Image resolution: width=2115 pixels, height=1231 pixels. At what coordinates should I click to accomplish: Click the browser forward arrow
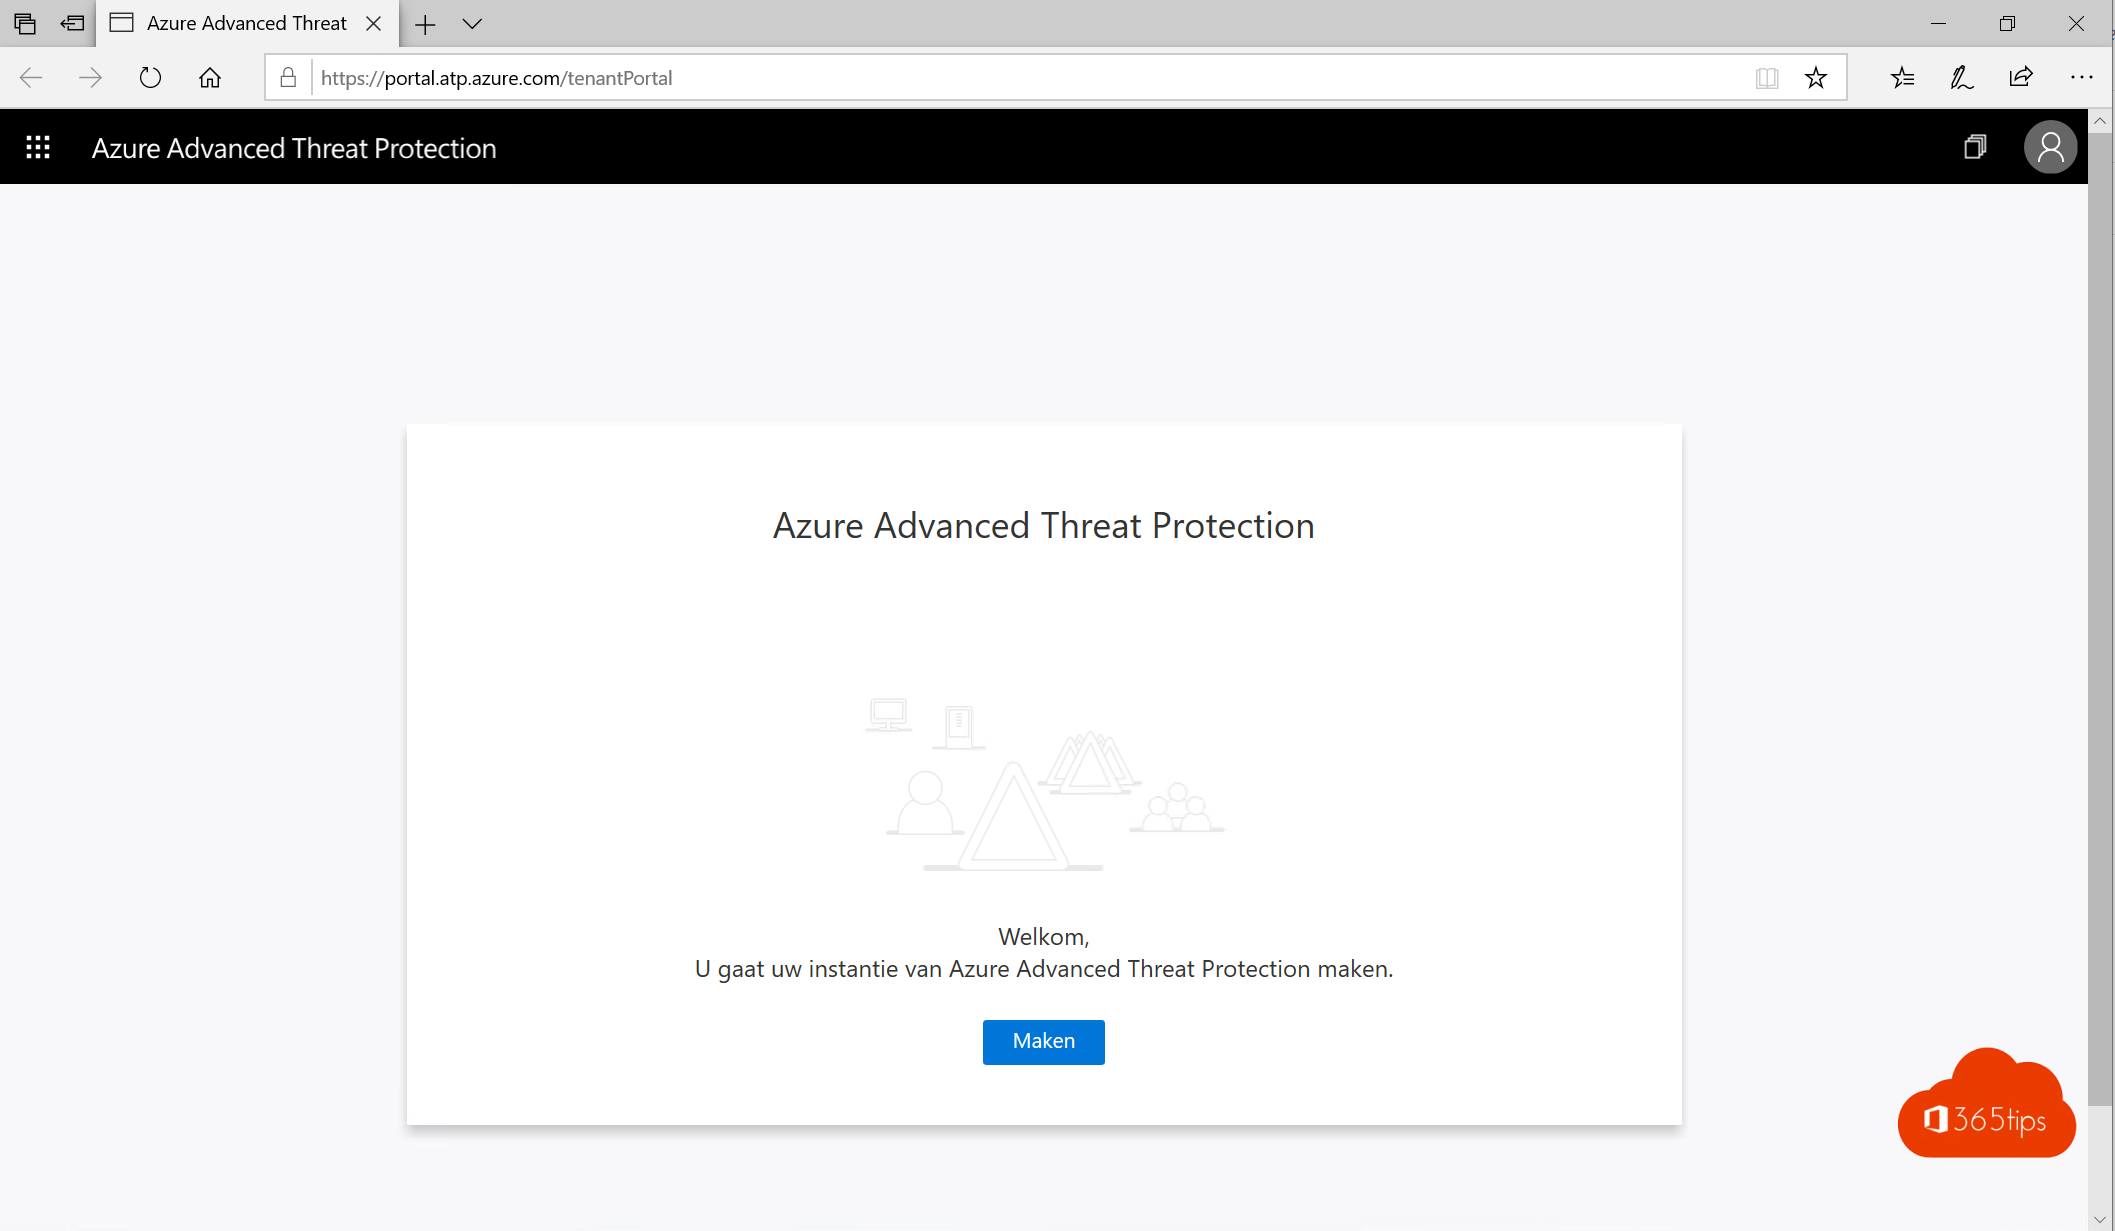pos(91,78)
